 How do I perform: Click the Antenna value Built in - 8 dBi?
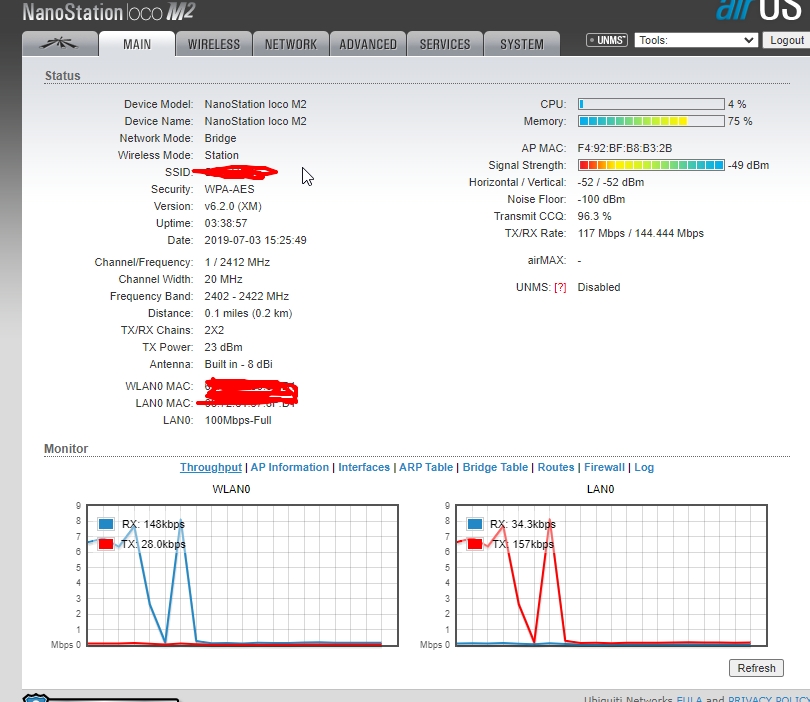coord(239,364)
